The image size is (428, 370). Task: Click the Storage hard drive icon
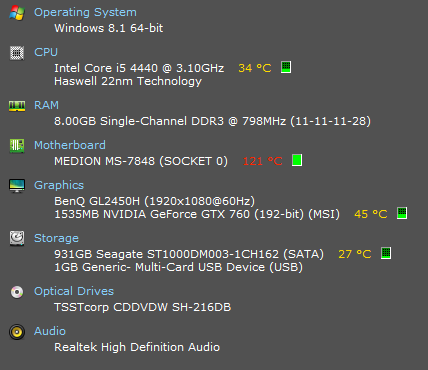click(17, 239)
